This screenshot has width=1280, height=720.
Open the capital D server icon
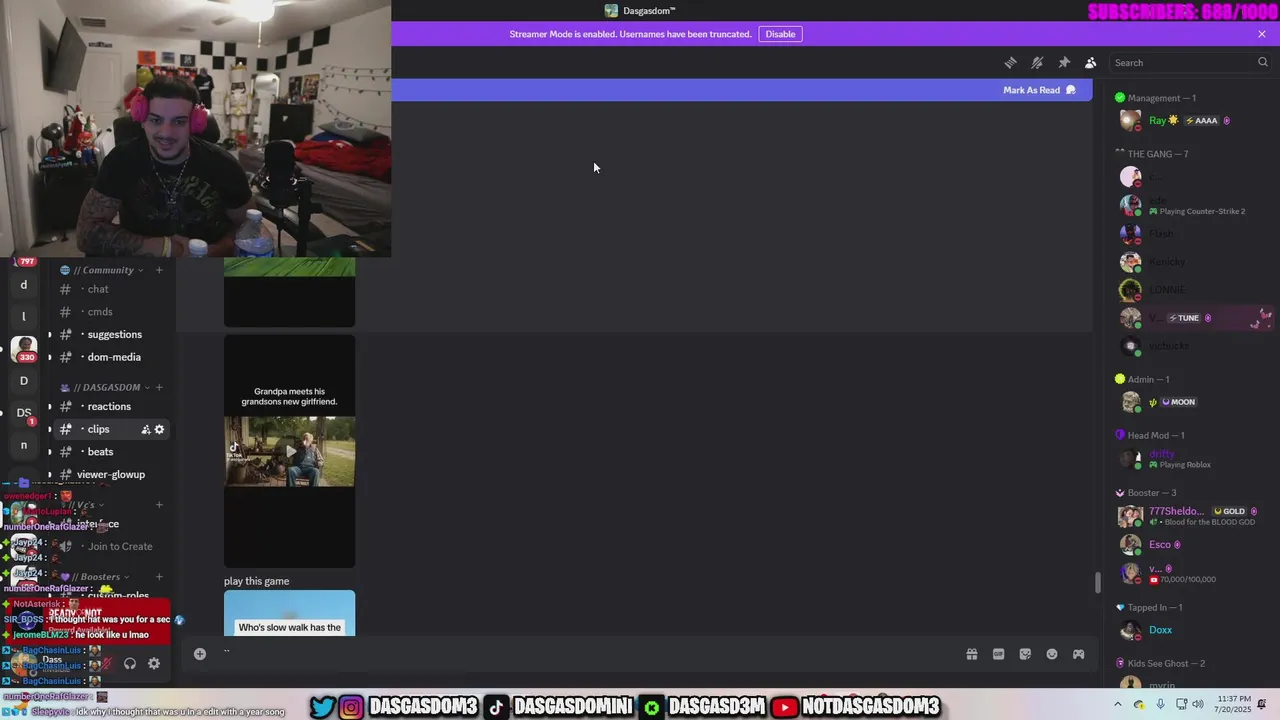(x=24, y=380)
